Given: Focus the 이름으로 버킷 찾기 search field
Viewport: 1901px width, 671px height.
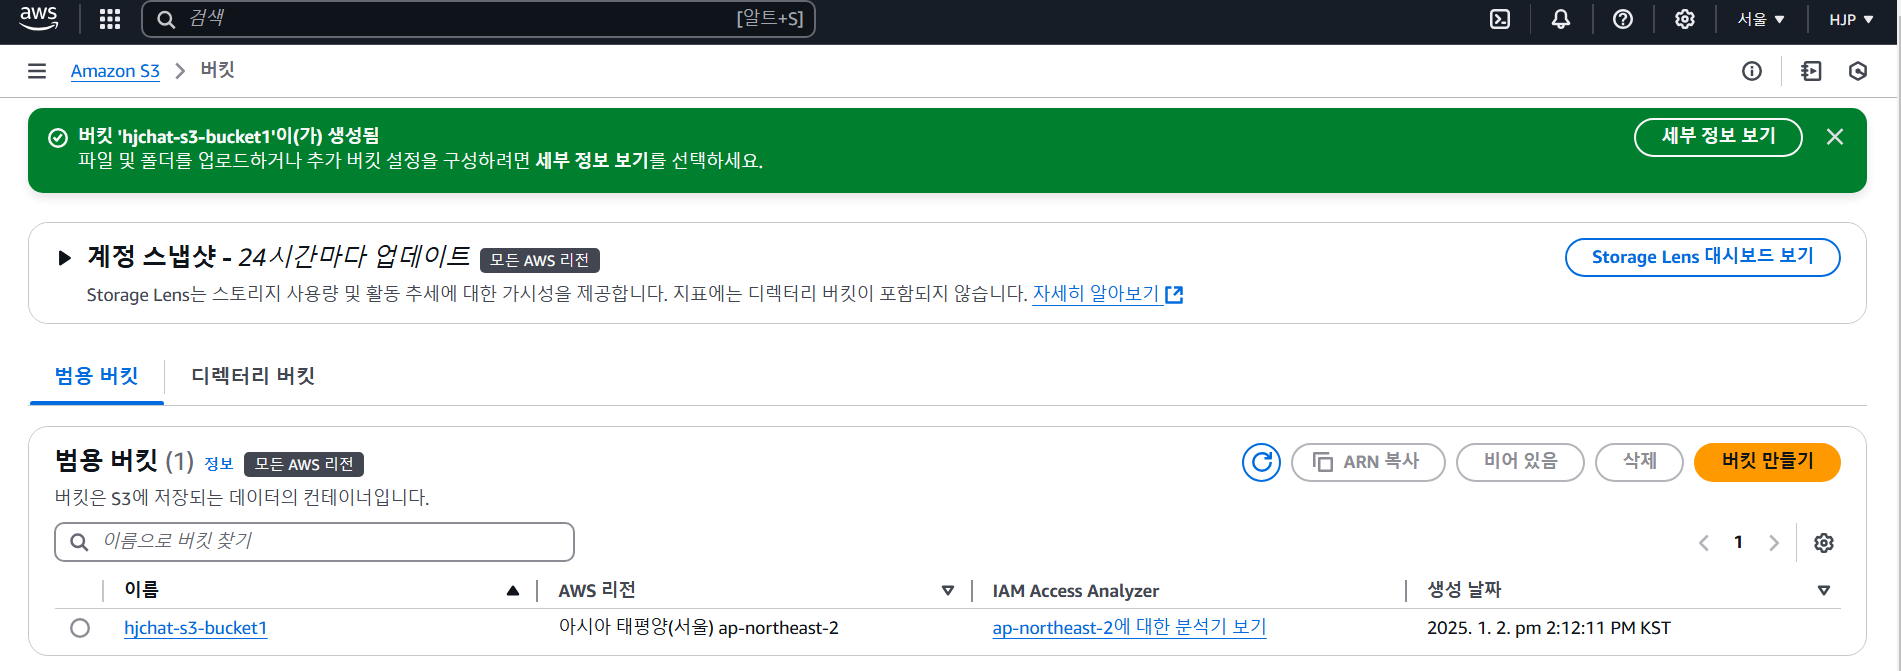Looking at the screenshot, I should (314, 542).
